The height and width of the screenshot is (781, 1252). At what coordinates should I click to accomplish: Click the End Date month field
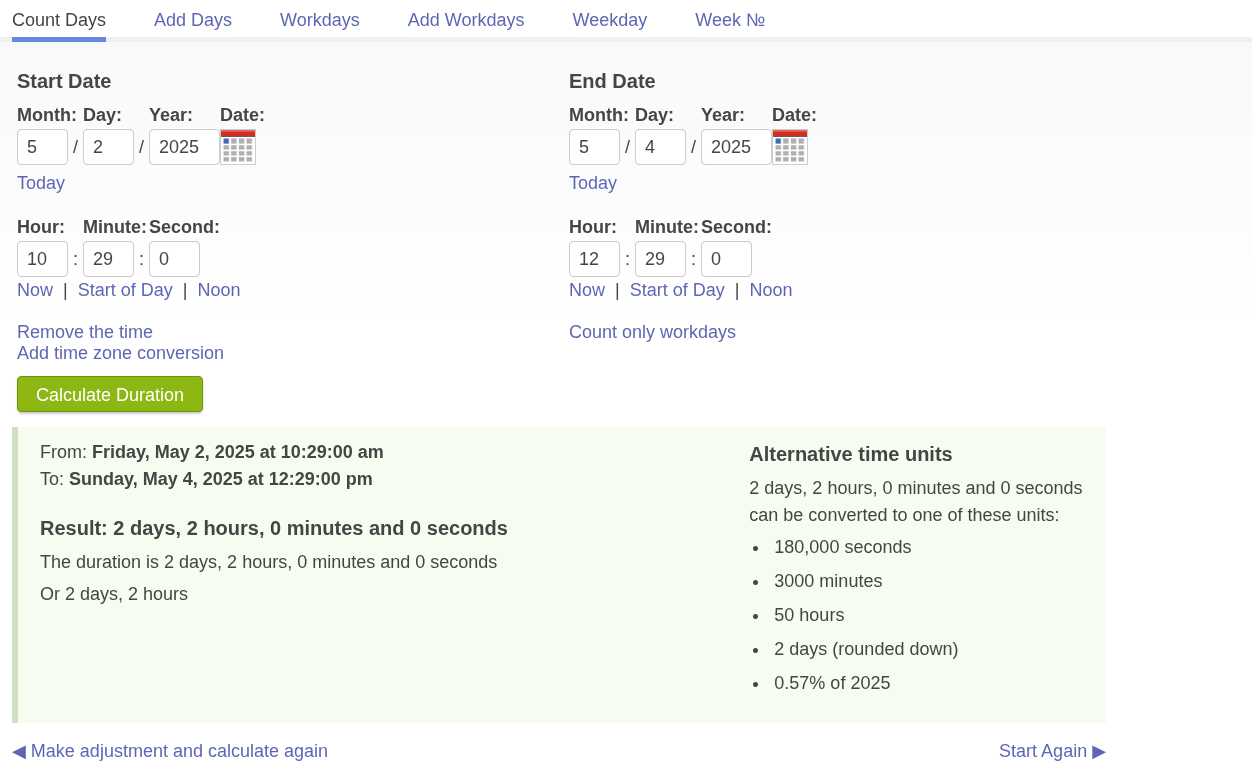pos(594,147)
